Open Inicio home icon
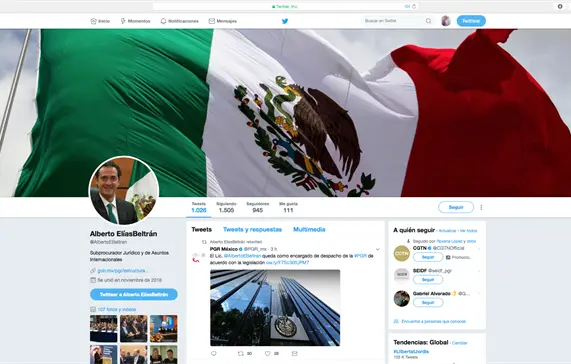The image size is (571, 364). coord(94,21)
